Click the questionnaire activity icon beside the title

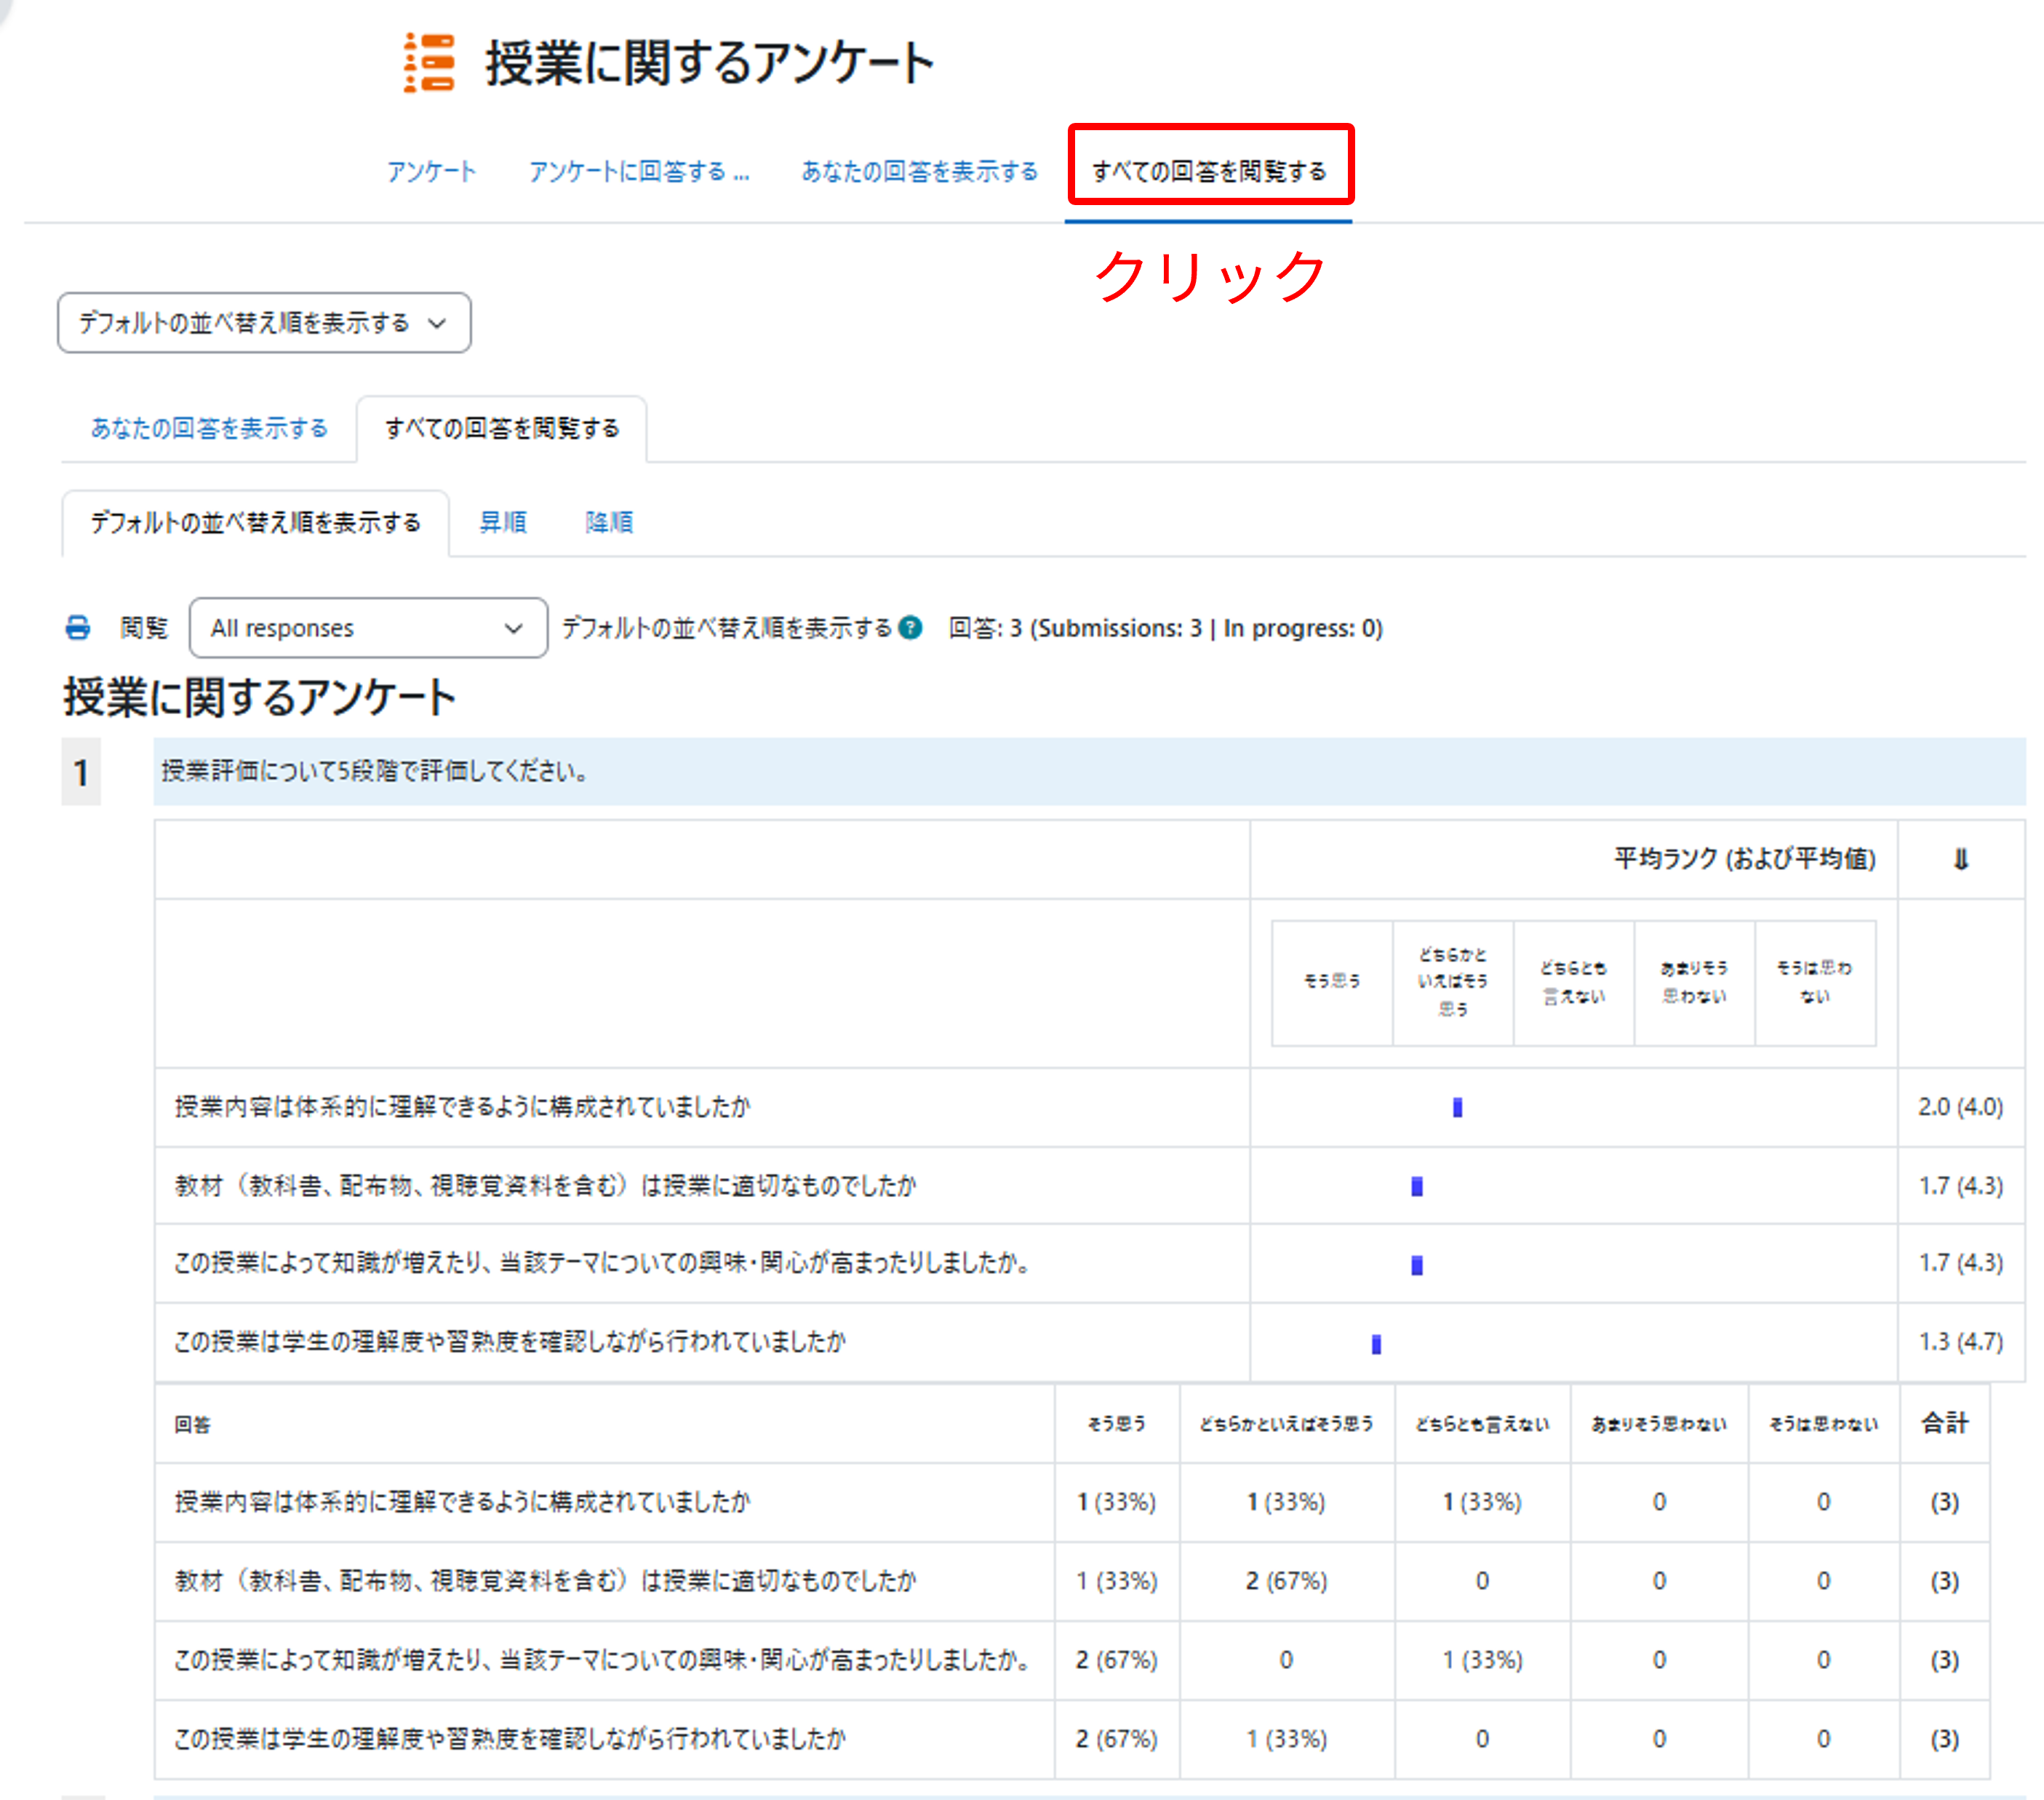[429, 63]
